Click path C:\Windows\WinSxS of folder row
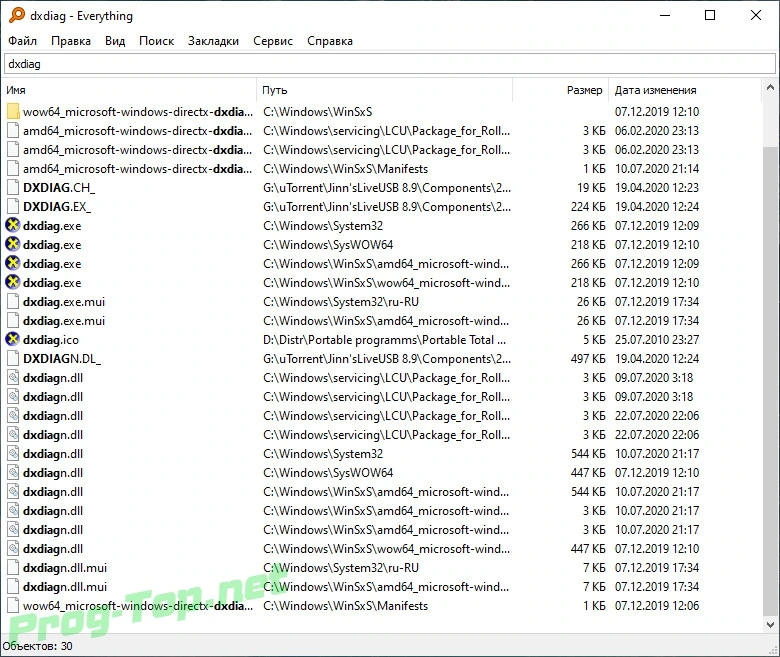 [317, 112]
